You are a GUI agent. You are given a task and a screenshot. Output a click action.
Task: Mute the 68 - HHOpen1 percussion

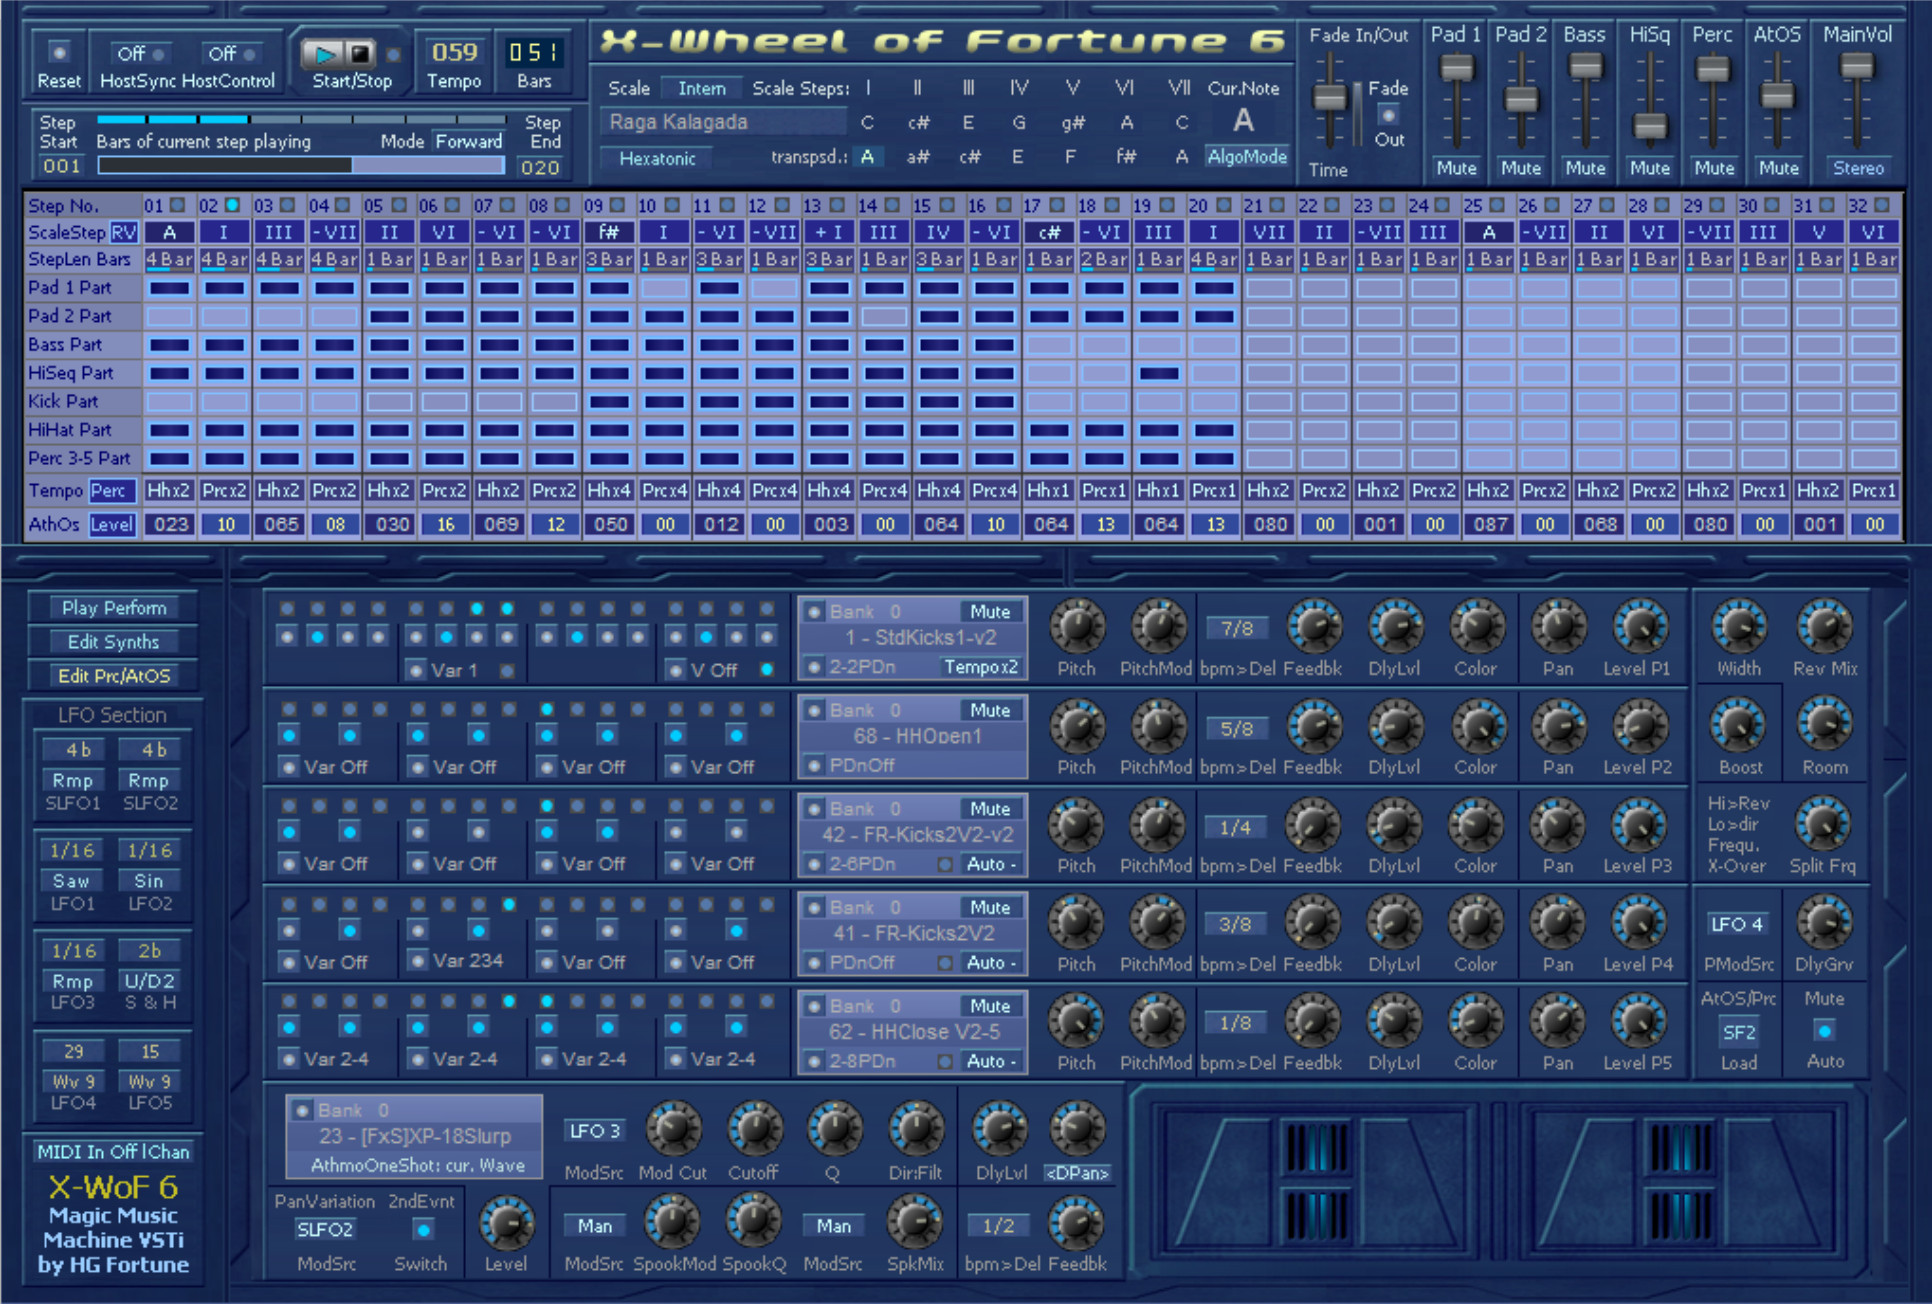(x=990, y=710)
